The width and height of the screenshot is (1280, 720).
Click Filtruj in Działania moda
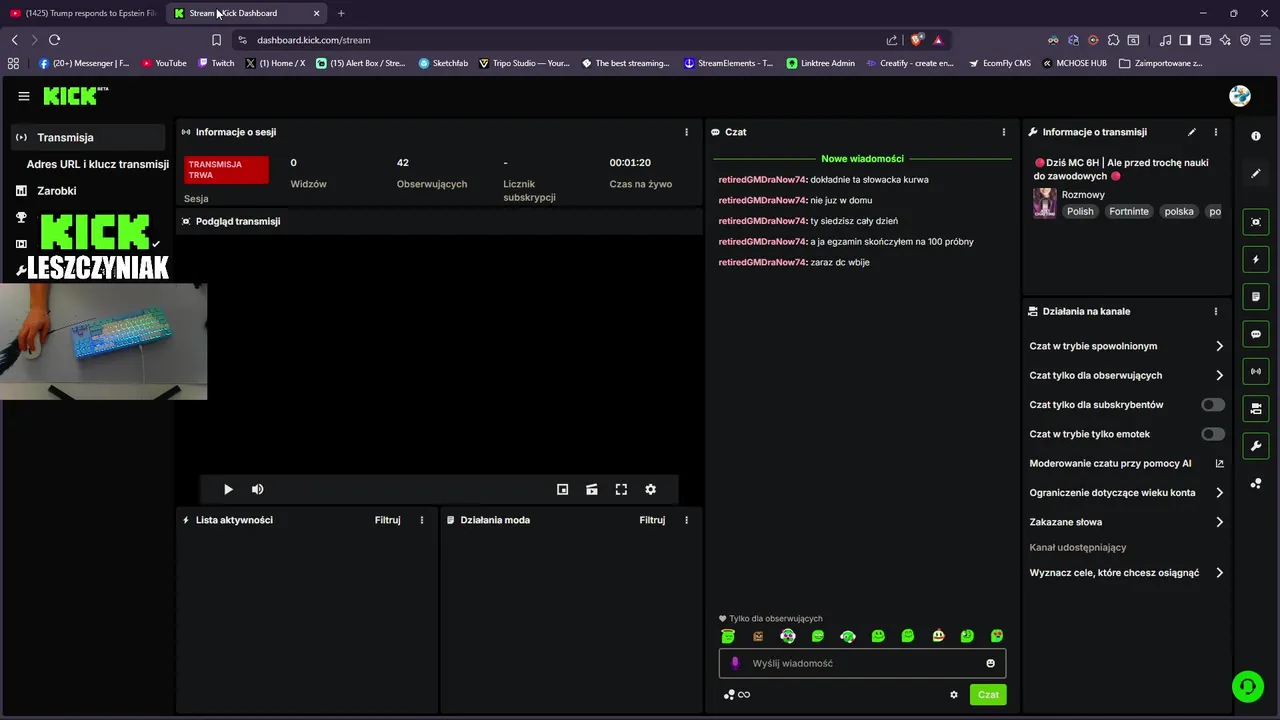(652, 520)
